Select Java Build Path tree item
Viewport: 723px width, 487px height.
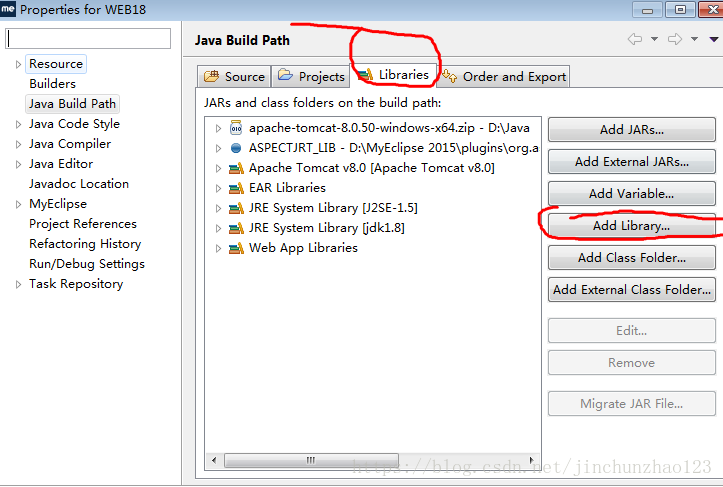coord(72,104)
